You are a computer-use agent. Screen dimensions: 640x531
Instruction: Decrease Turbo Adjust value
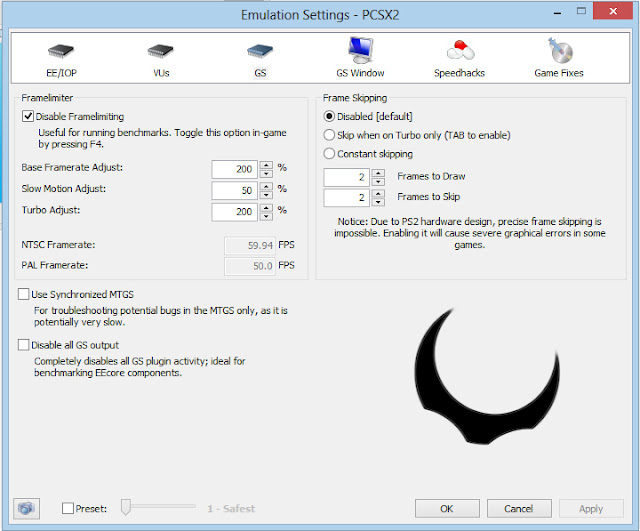point(266,216)
